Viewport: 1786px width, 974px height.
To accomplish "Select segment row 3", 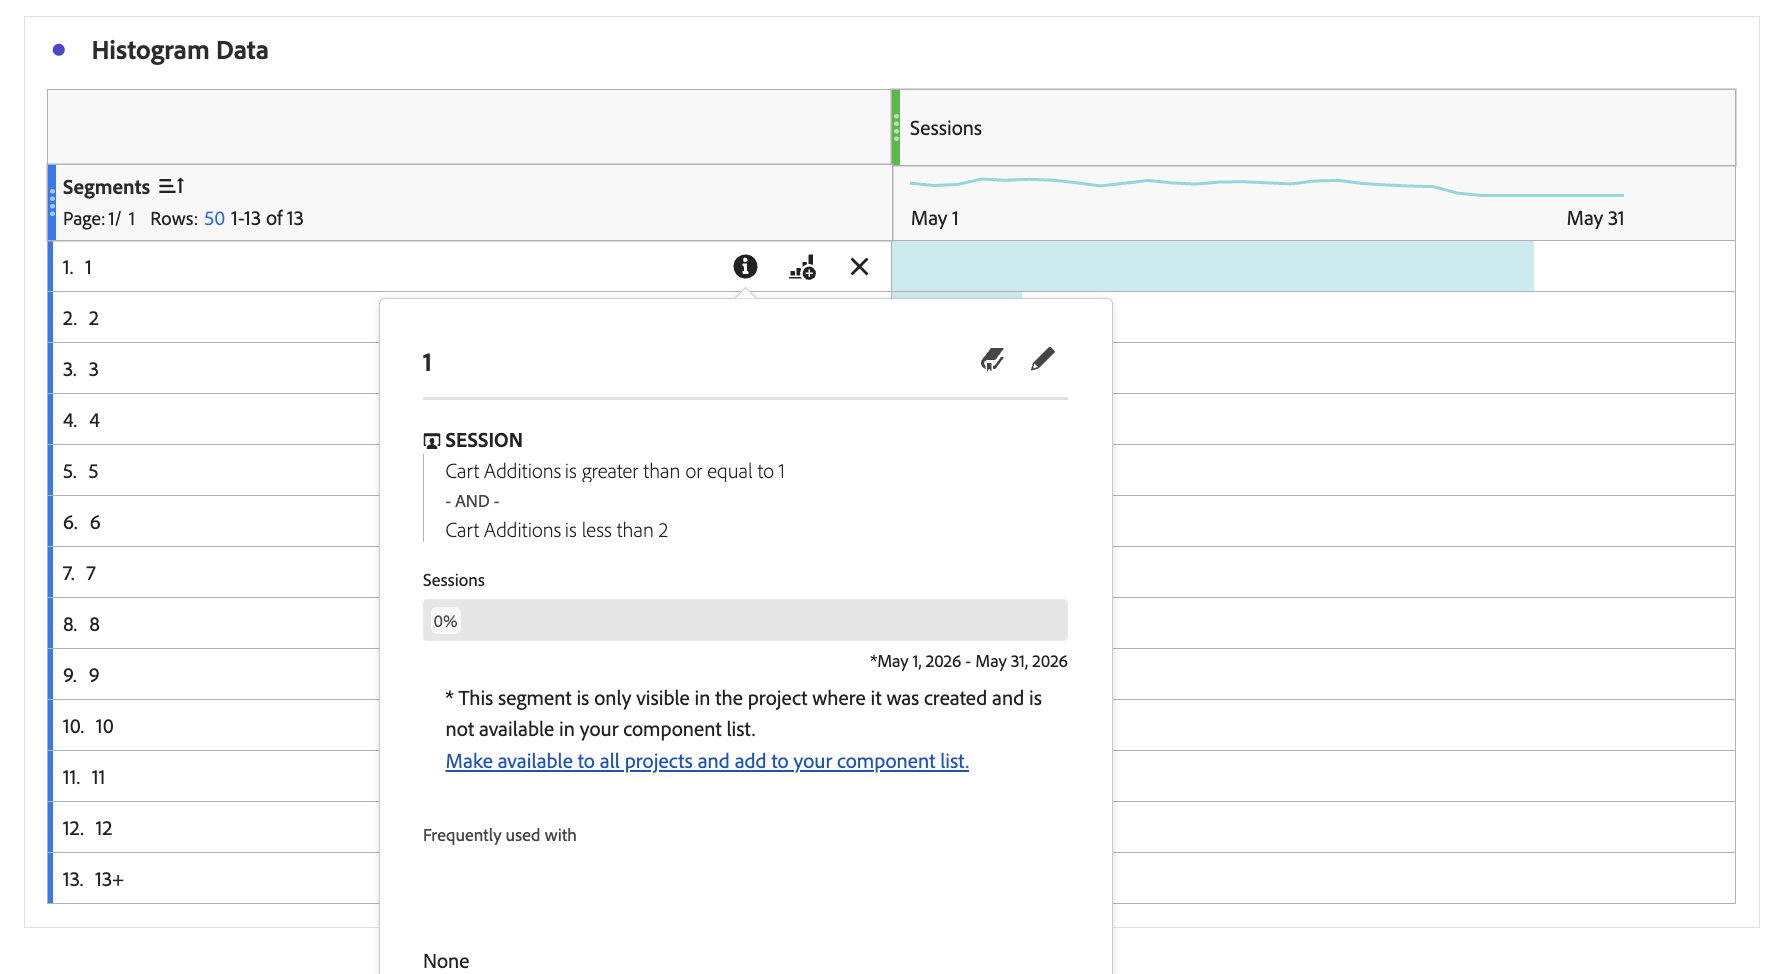I will pos(215,369).
